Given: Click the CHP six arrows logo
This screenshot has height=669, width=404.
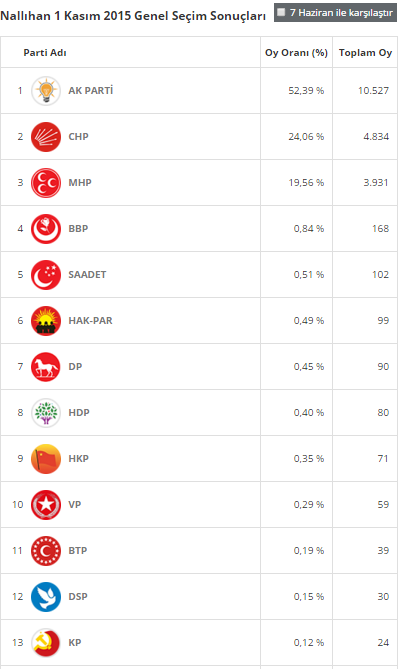Looking at the screenshot, I should click(46, 137).
